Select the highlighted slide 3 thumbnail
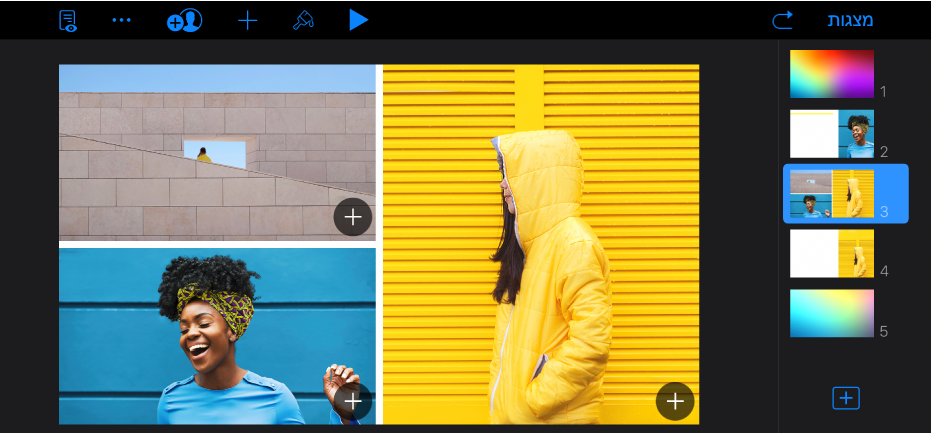Image resolution: width=931 pixels, height=434 pixels. (831, 194)
